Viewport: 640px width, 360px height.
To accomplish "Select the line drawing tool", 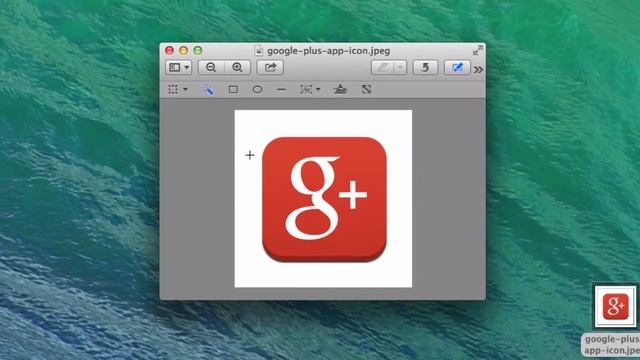I will 281,89.
